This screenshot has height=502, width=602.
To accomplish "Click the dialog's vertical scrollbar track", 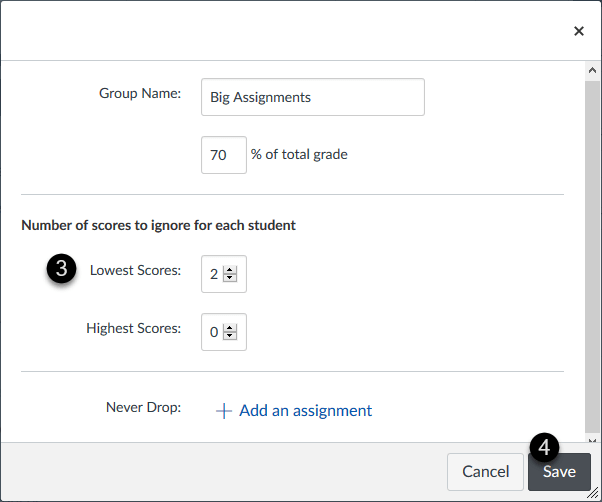I will click(592, 255).
